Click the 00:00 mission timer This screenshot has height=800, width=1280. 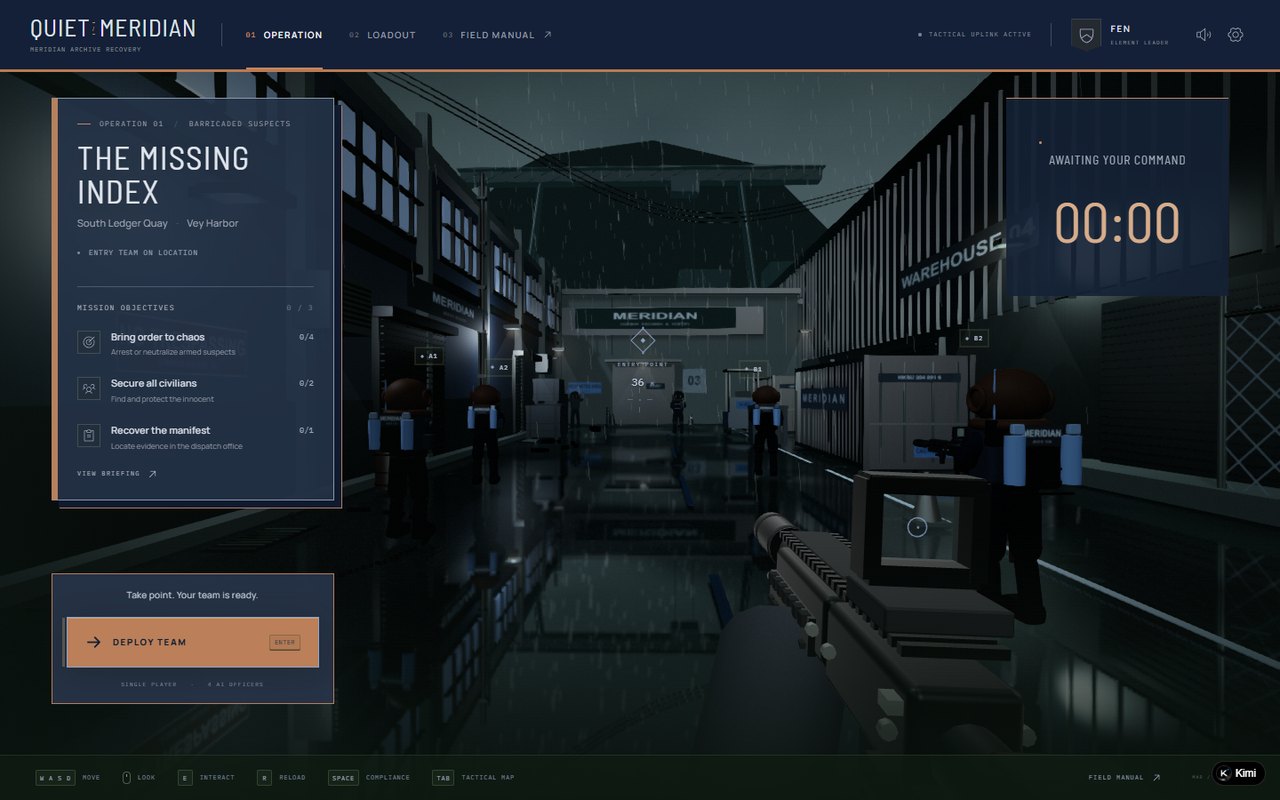[x=1117, y=222]
